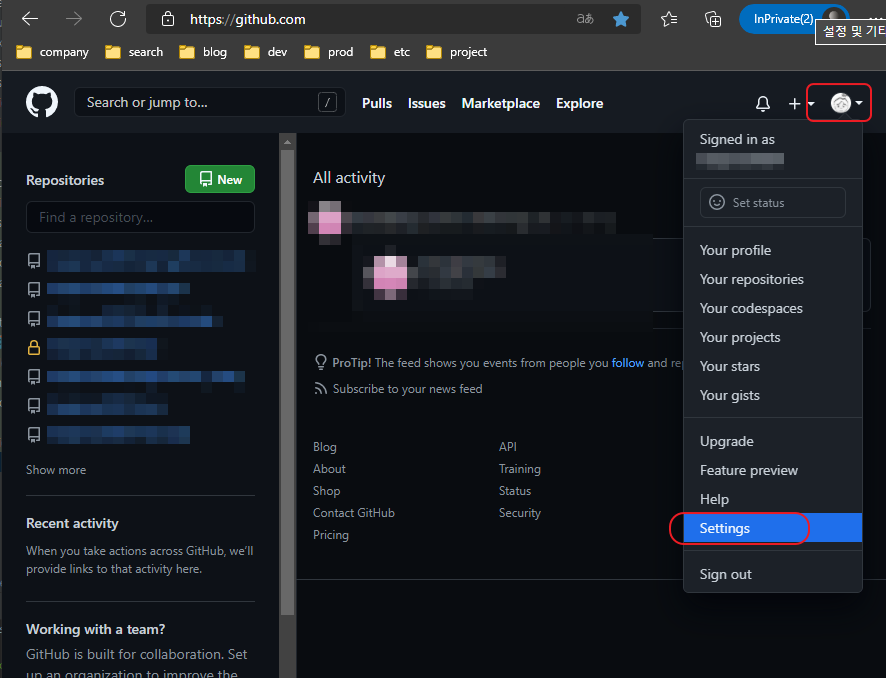Viewport: 886px width, 678px height.
Task: Reload the page with the refresh icon
Action: click(118, 19)
